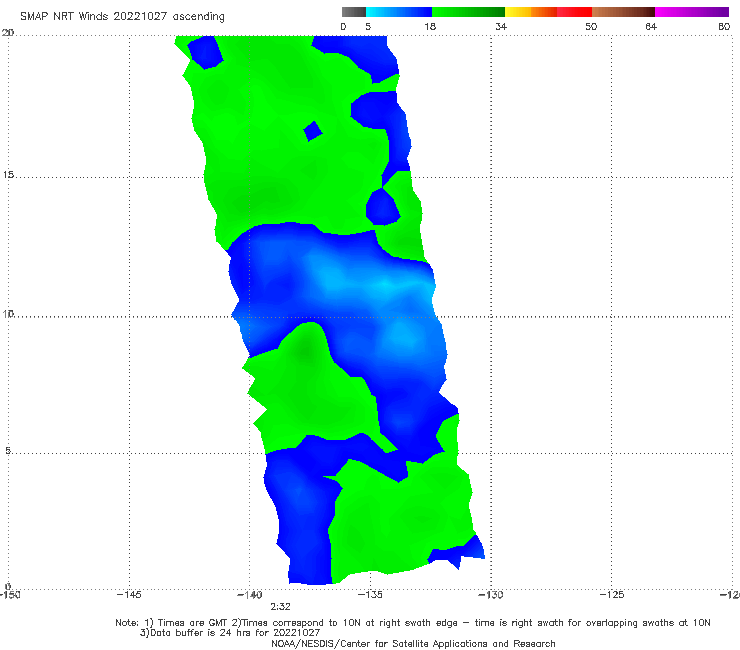Click the blue 5-18 segment of the color bar

point(399,12)
